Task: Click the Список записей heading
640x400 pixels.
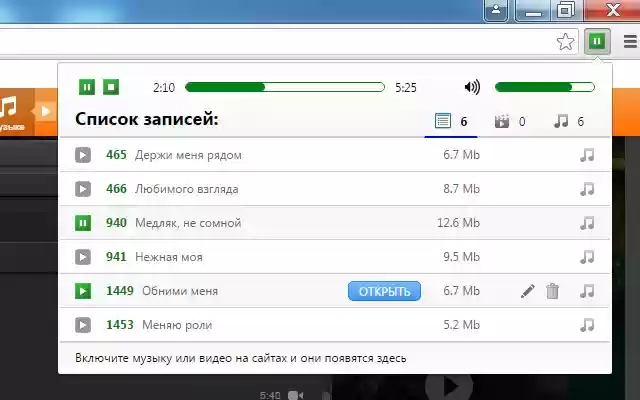Action: 147,119
